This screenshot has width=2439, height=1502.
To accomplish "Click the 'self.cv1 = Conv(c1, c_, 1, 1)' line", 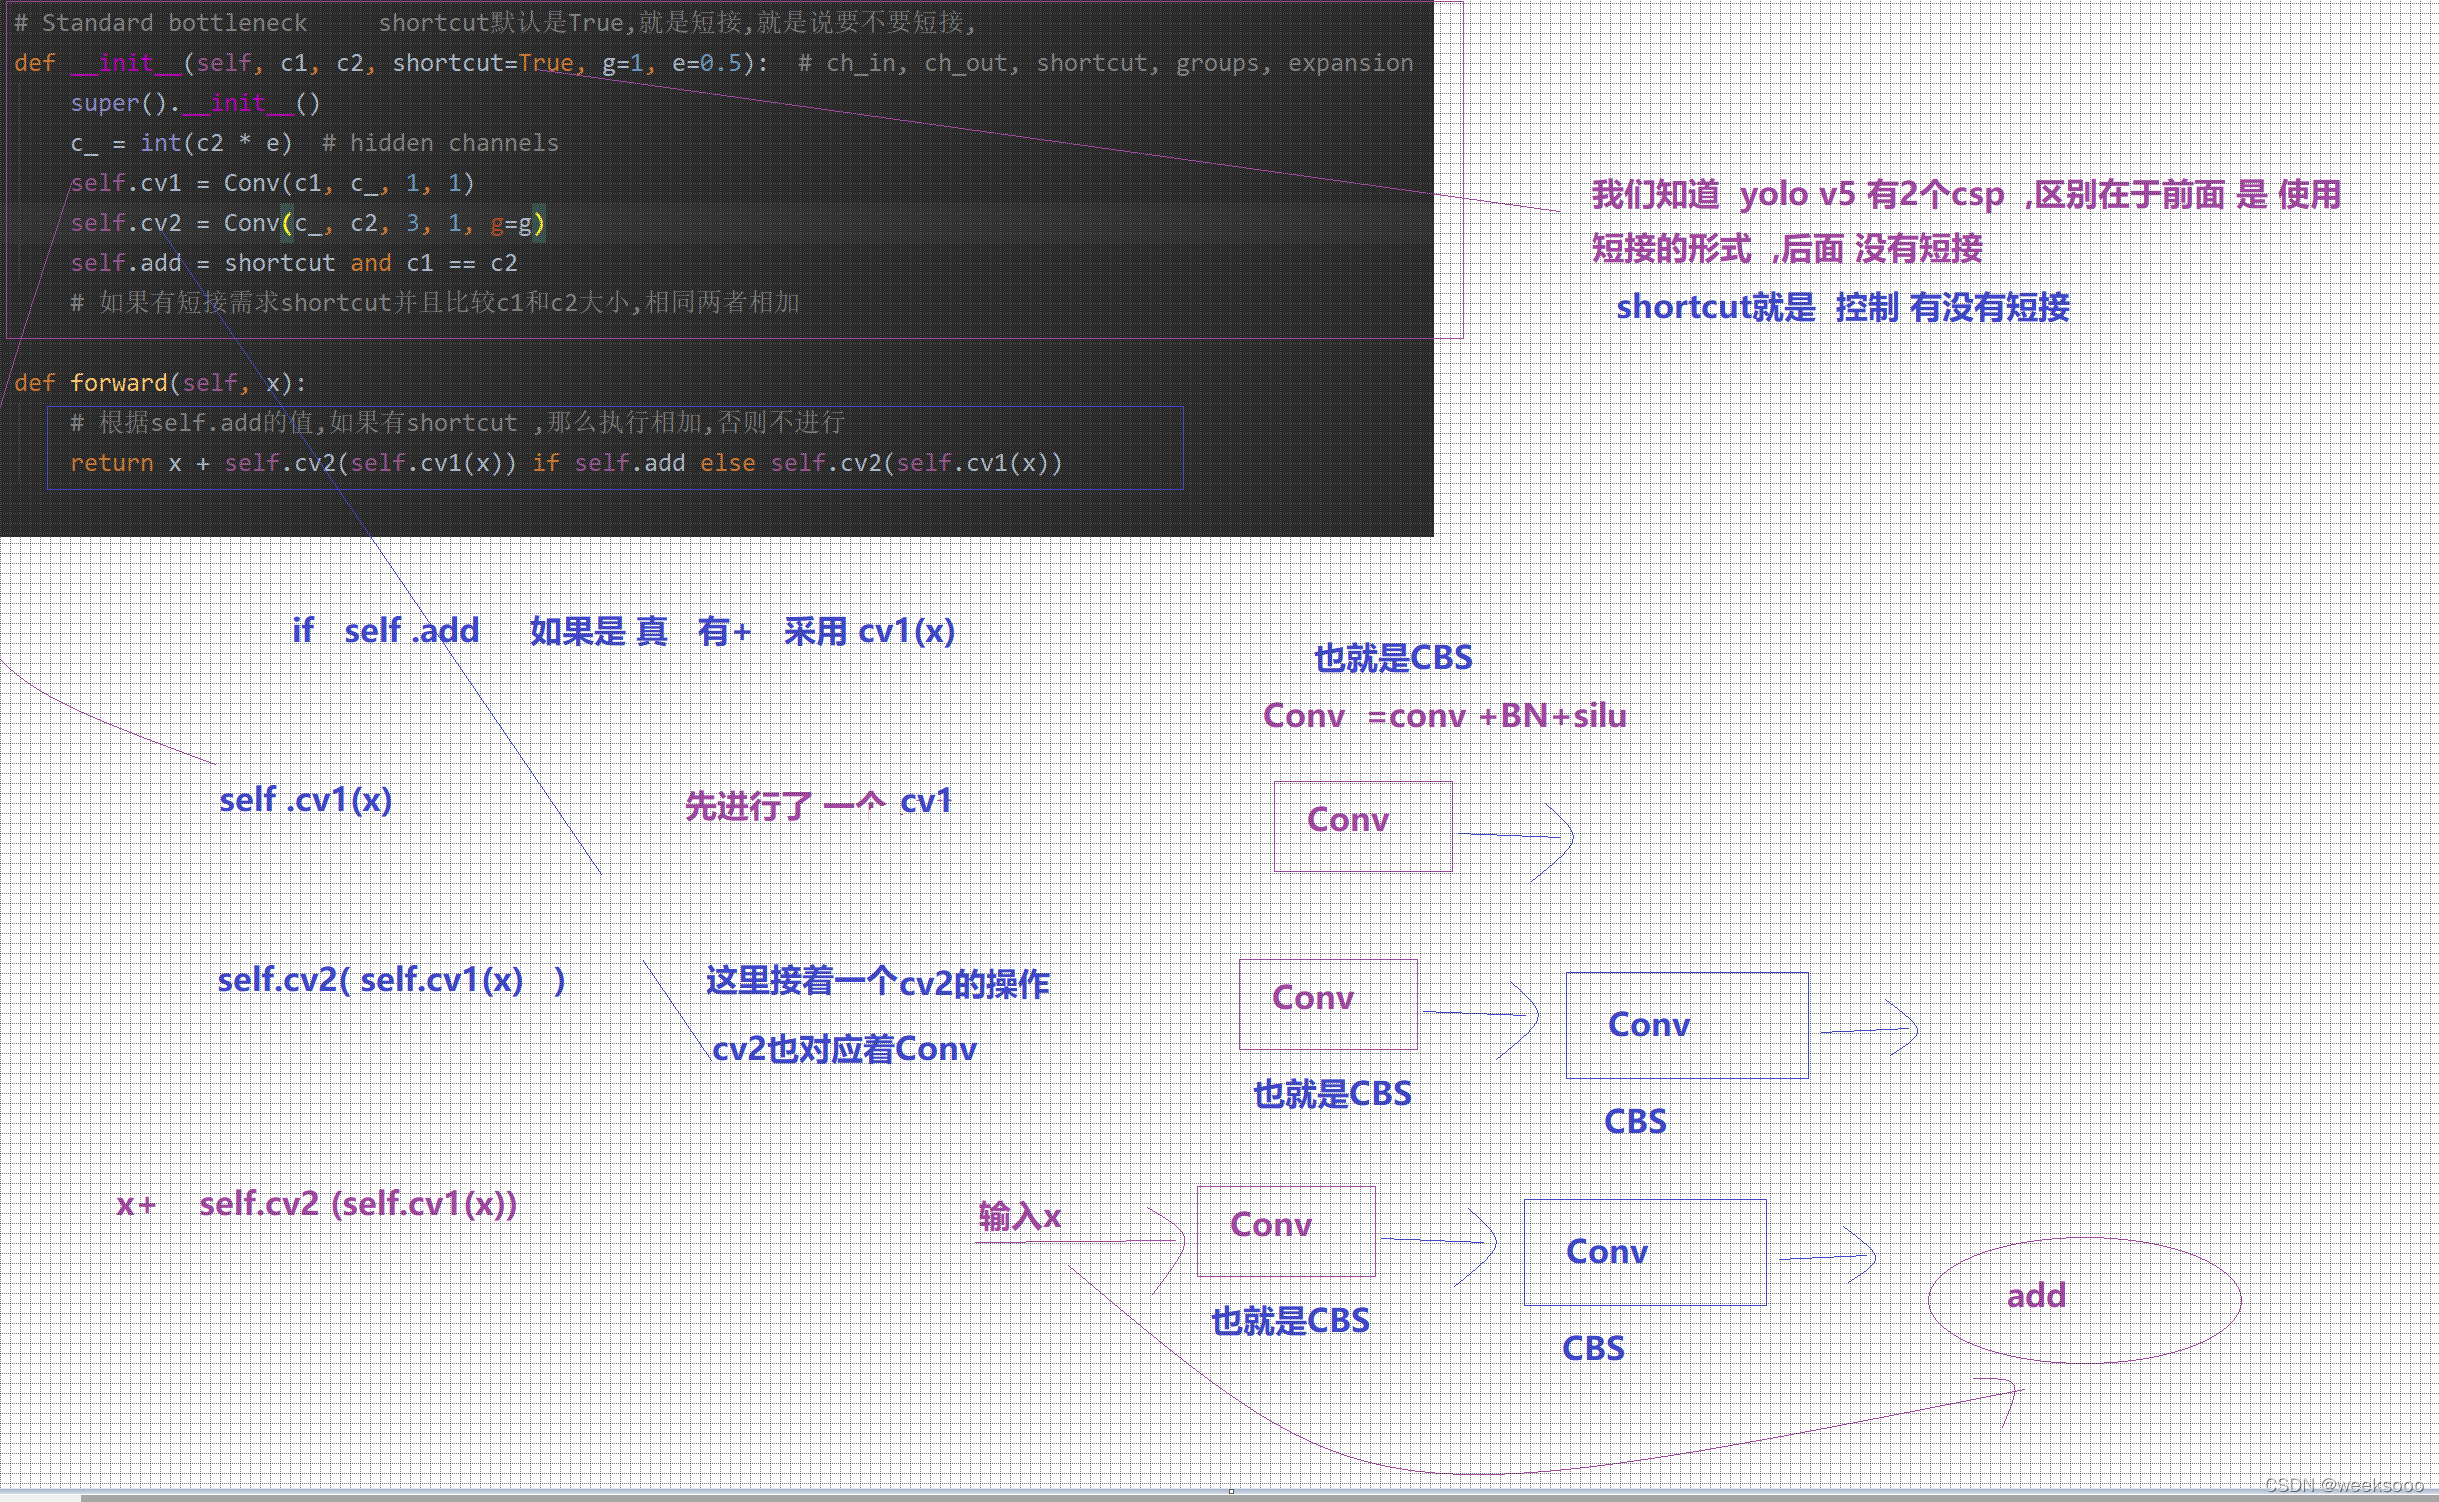I will coord(272,183).
